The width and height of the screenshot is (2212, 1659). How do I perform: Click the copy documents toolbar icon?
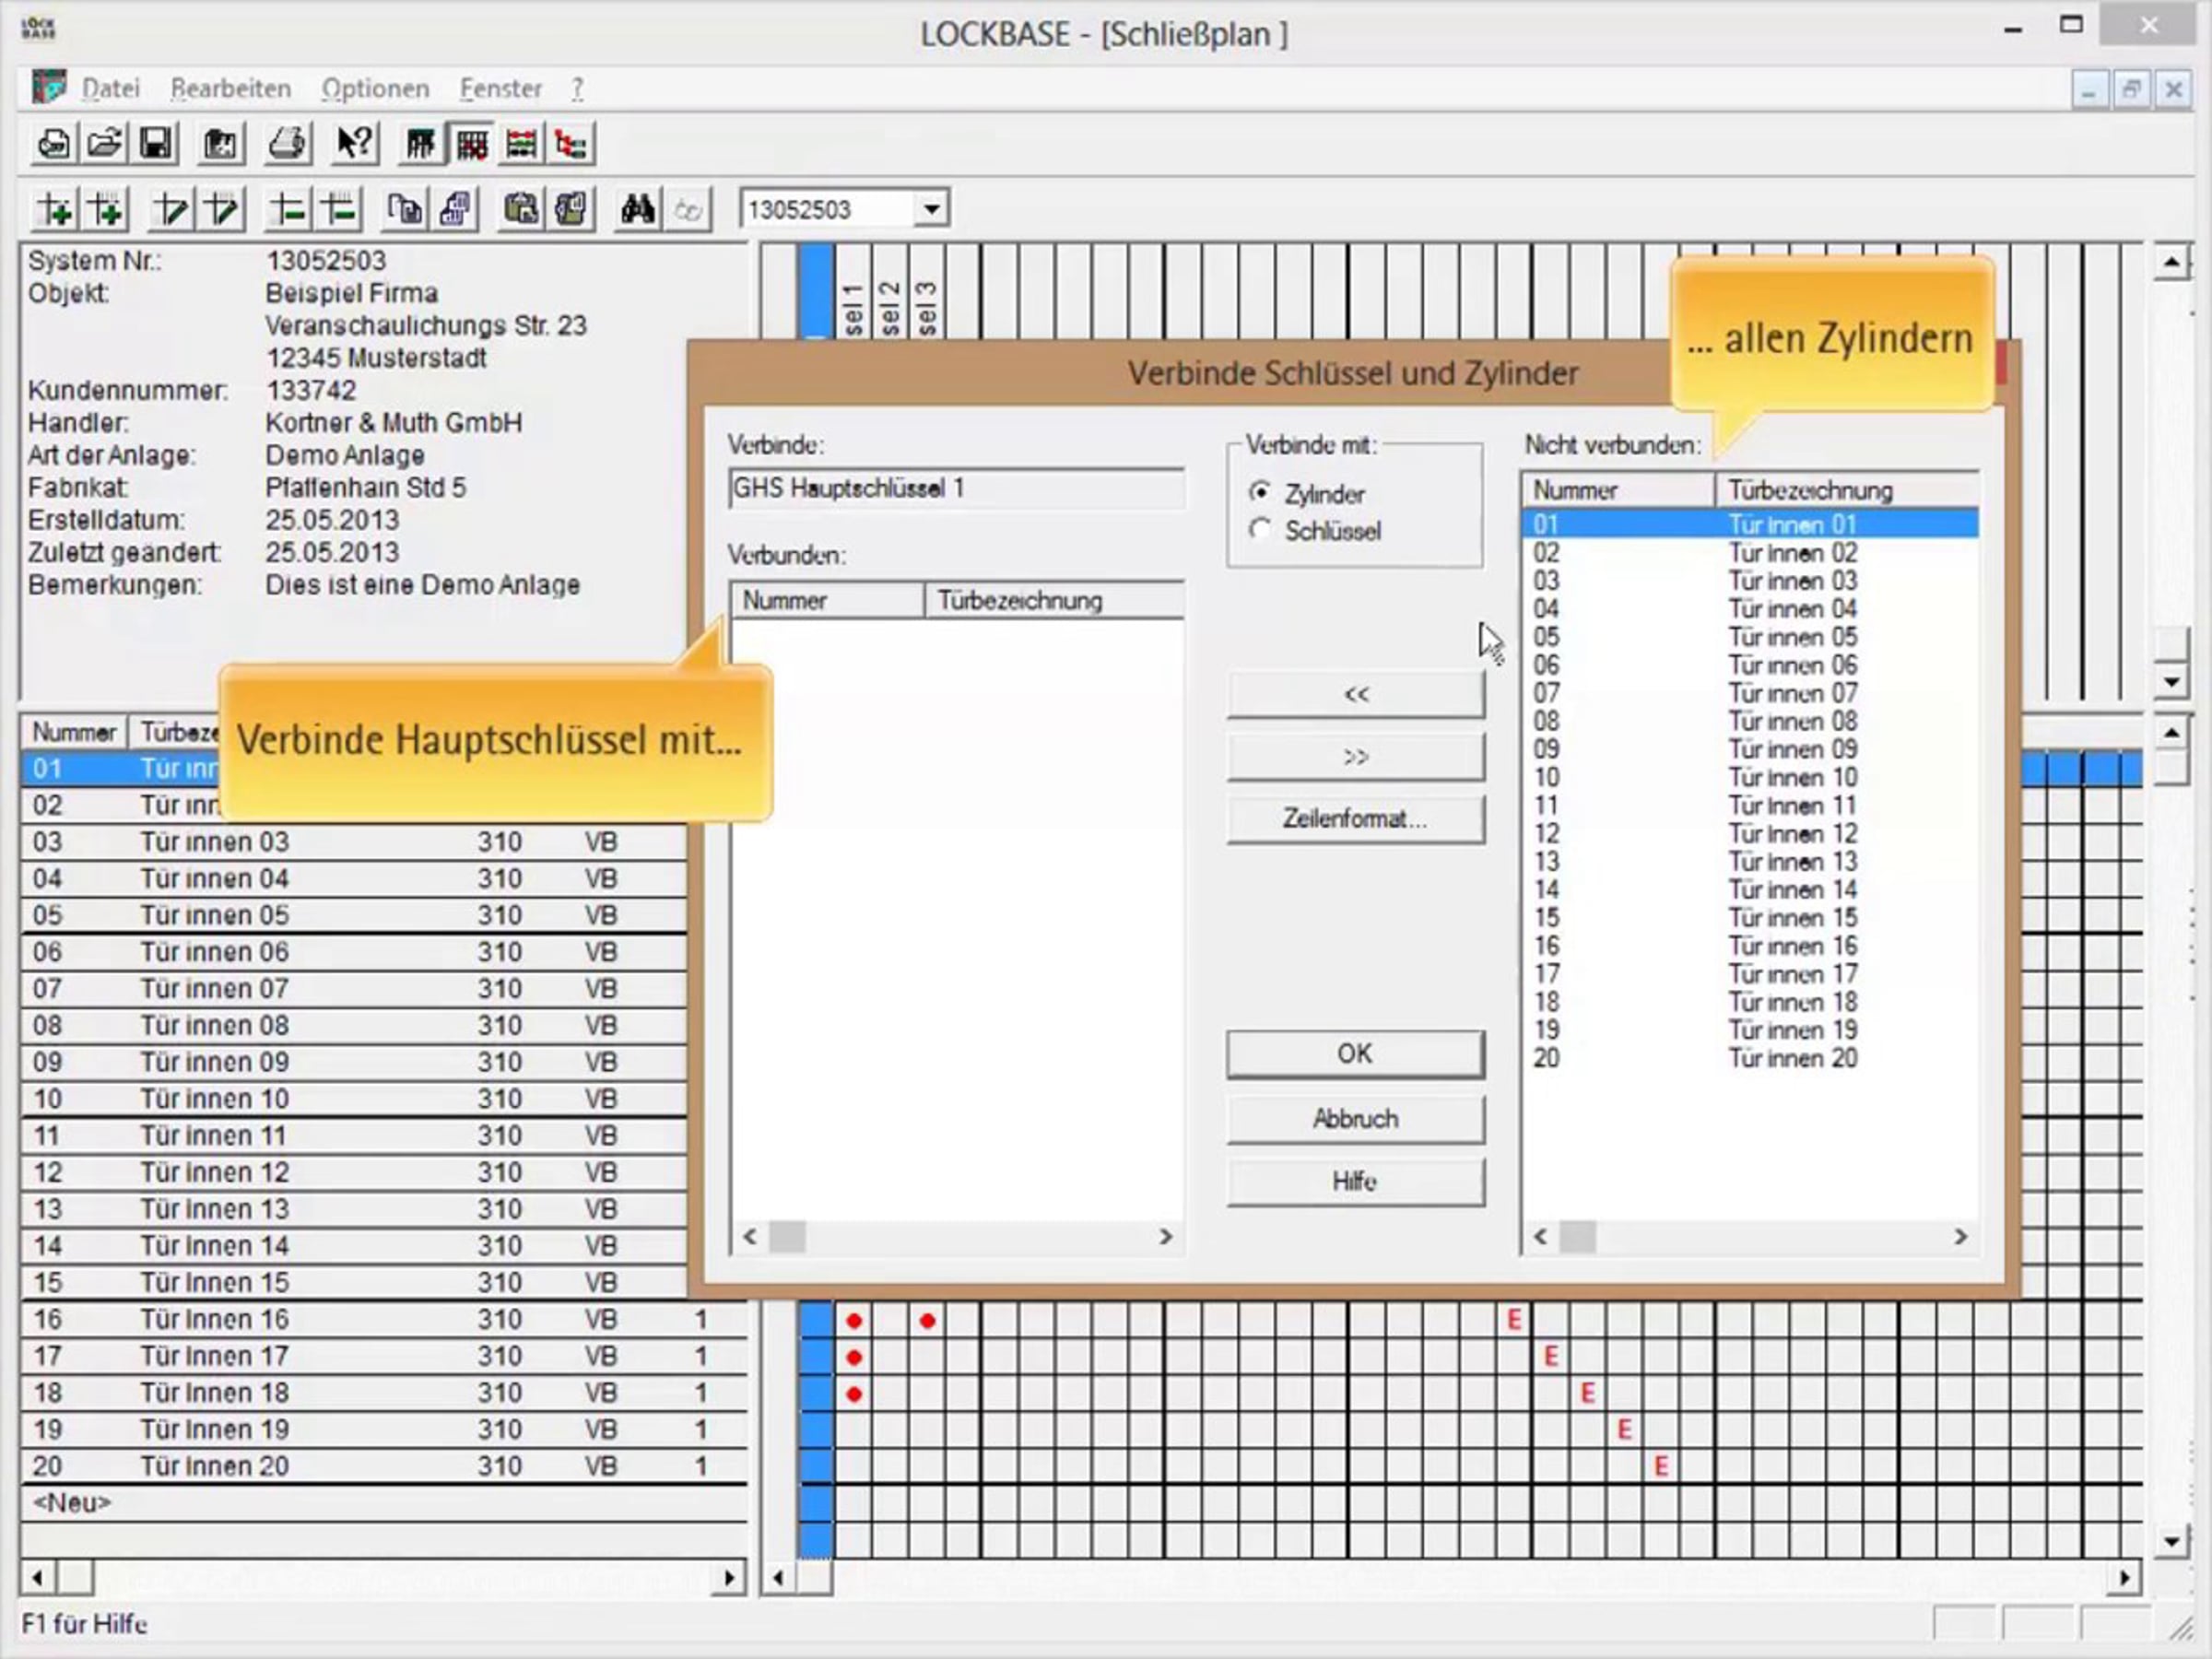tap(404, 210)
